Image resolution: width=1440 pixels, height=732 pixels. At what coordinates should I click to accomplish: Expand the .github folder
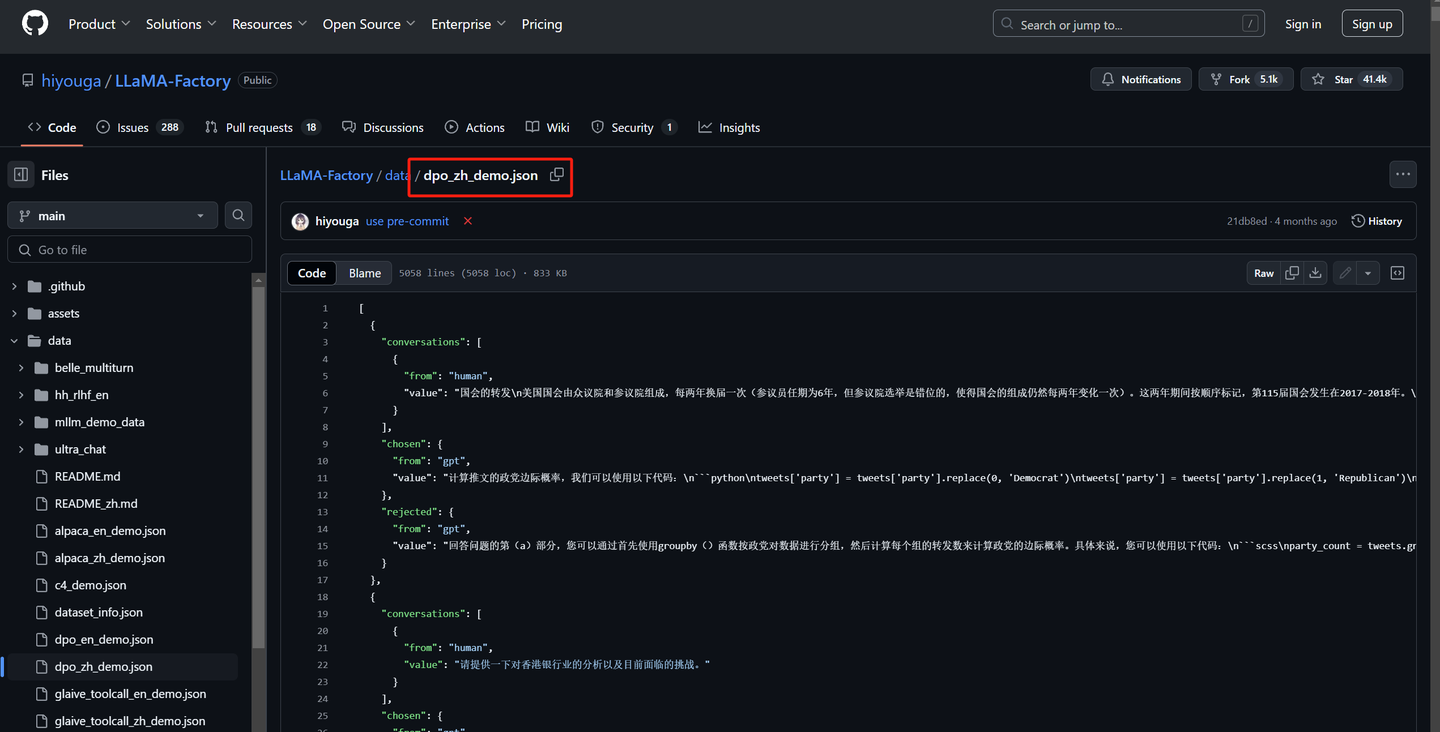[14, 286]
